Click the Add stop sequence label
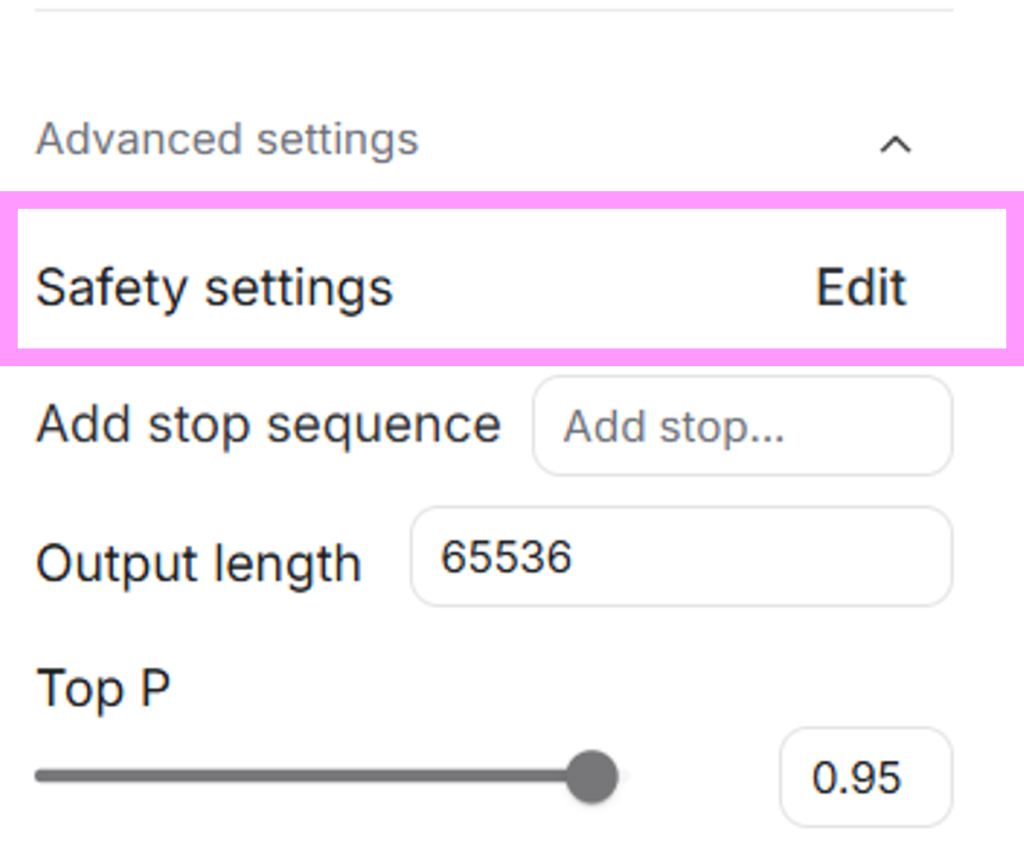 coord(268,425)
